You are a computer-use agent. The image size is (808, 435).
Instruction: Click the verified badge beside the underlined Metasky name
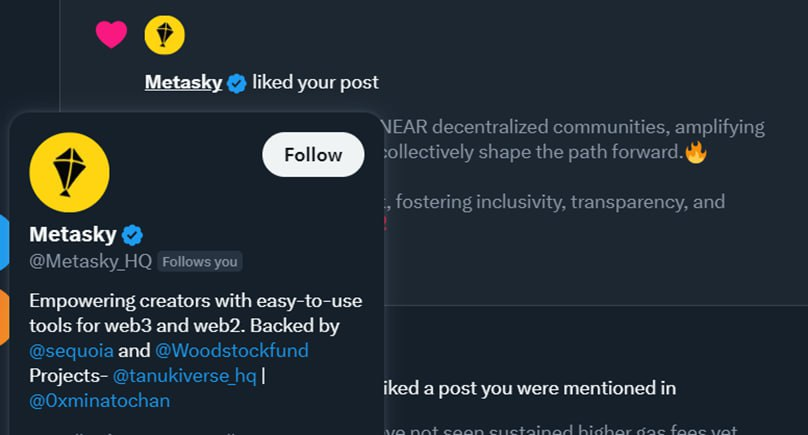[237, 83]
